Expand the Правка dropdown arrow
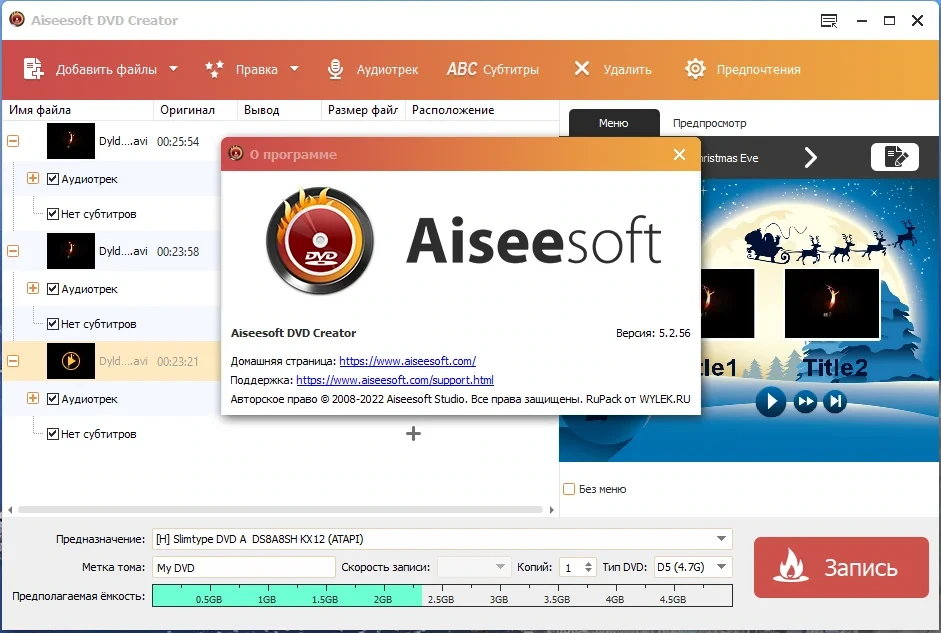This screenshot has width=941, height=633. (x=295, y=69)
